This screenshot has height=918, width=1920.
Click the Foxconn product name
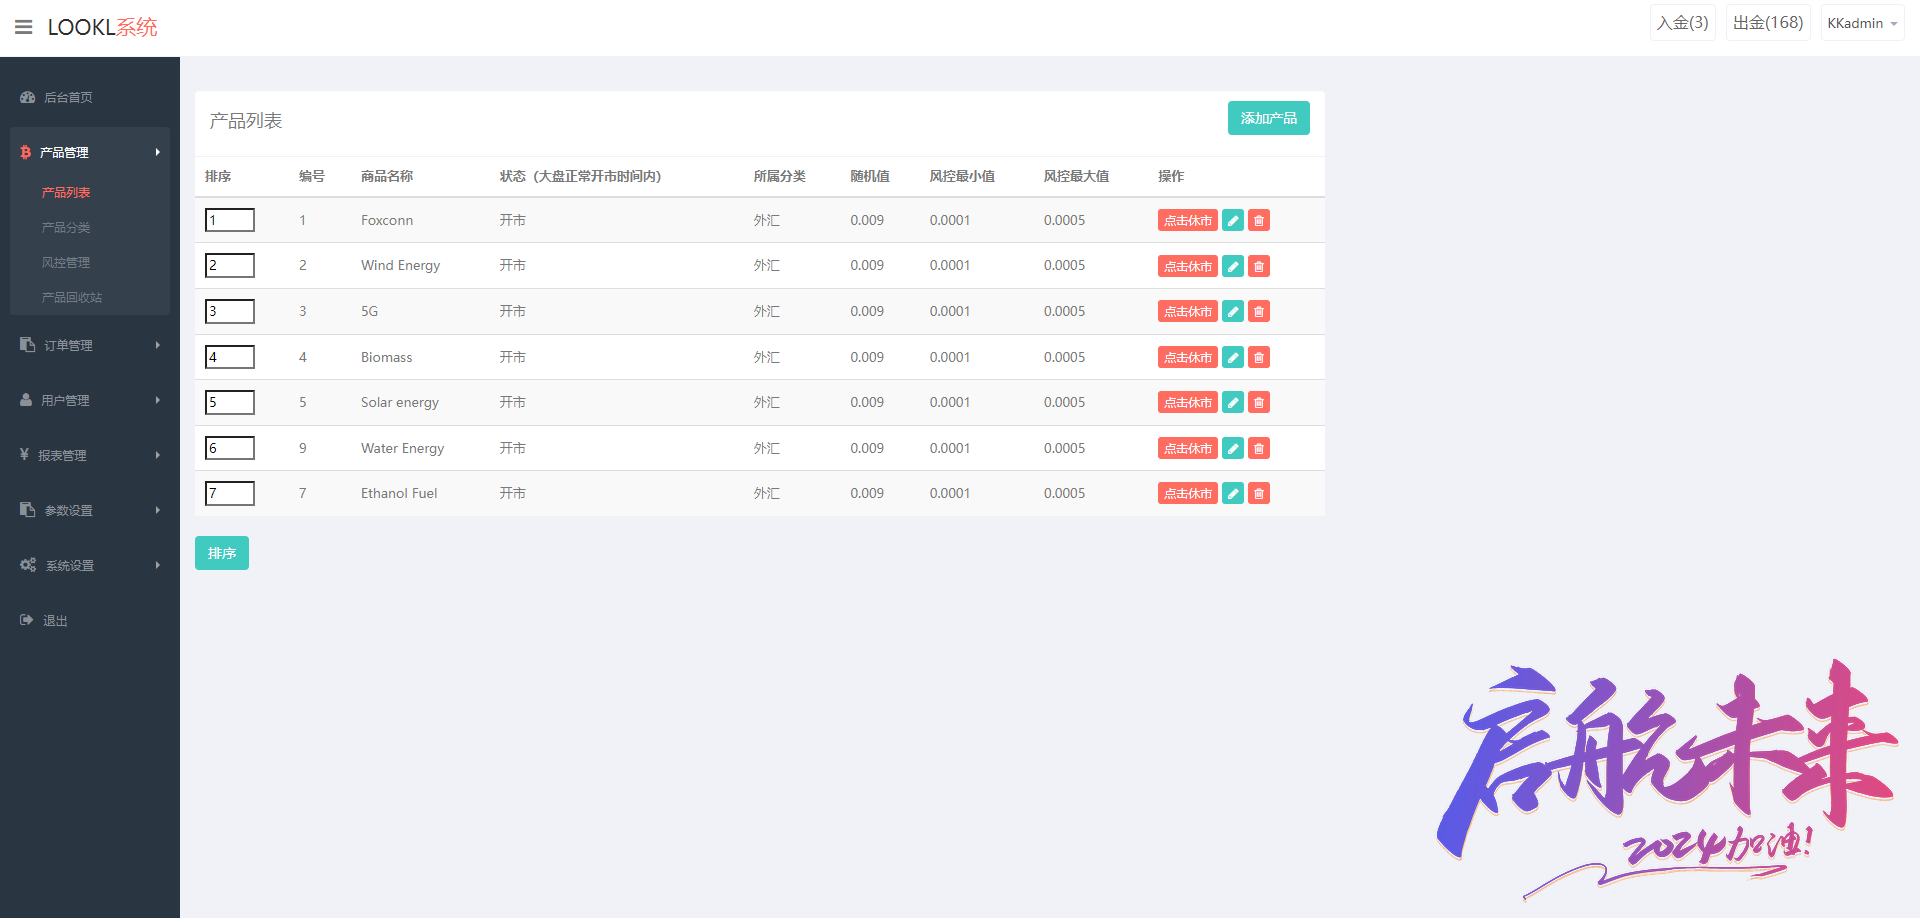(387, 220)
